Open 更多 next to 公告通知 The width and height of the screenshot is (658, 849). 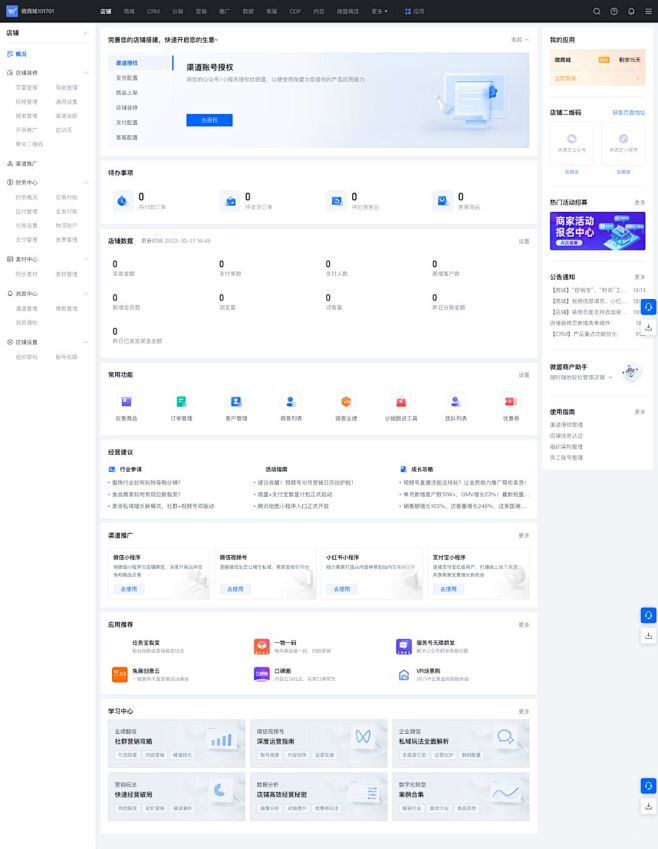click(640, 277)
